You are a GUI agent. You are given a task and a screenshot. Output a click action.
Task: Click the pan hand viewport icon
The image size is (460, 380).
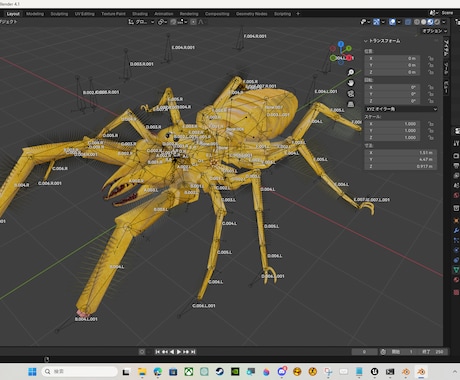click(351, 83)
